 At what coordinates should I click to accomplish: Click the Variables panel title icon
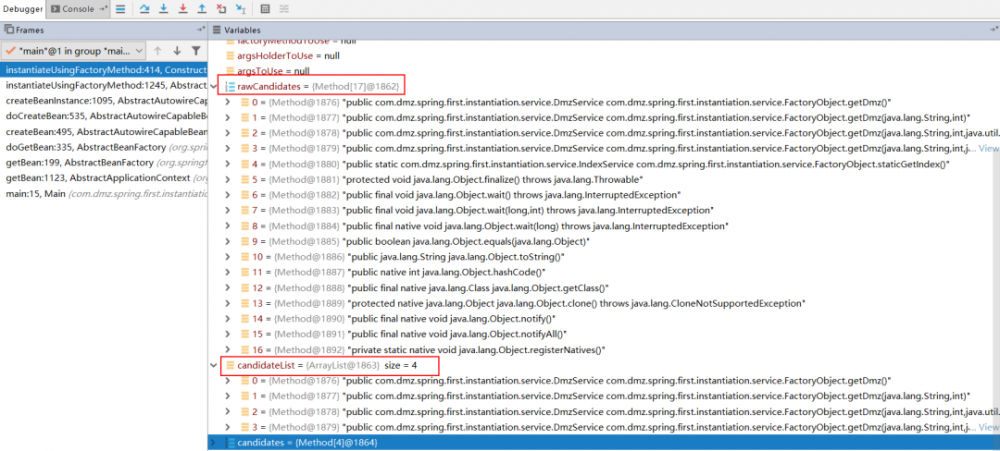tap(217, 30)
